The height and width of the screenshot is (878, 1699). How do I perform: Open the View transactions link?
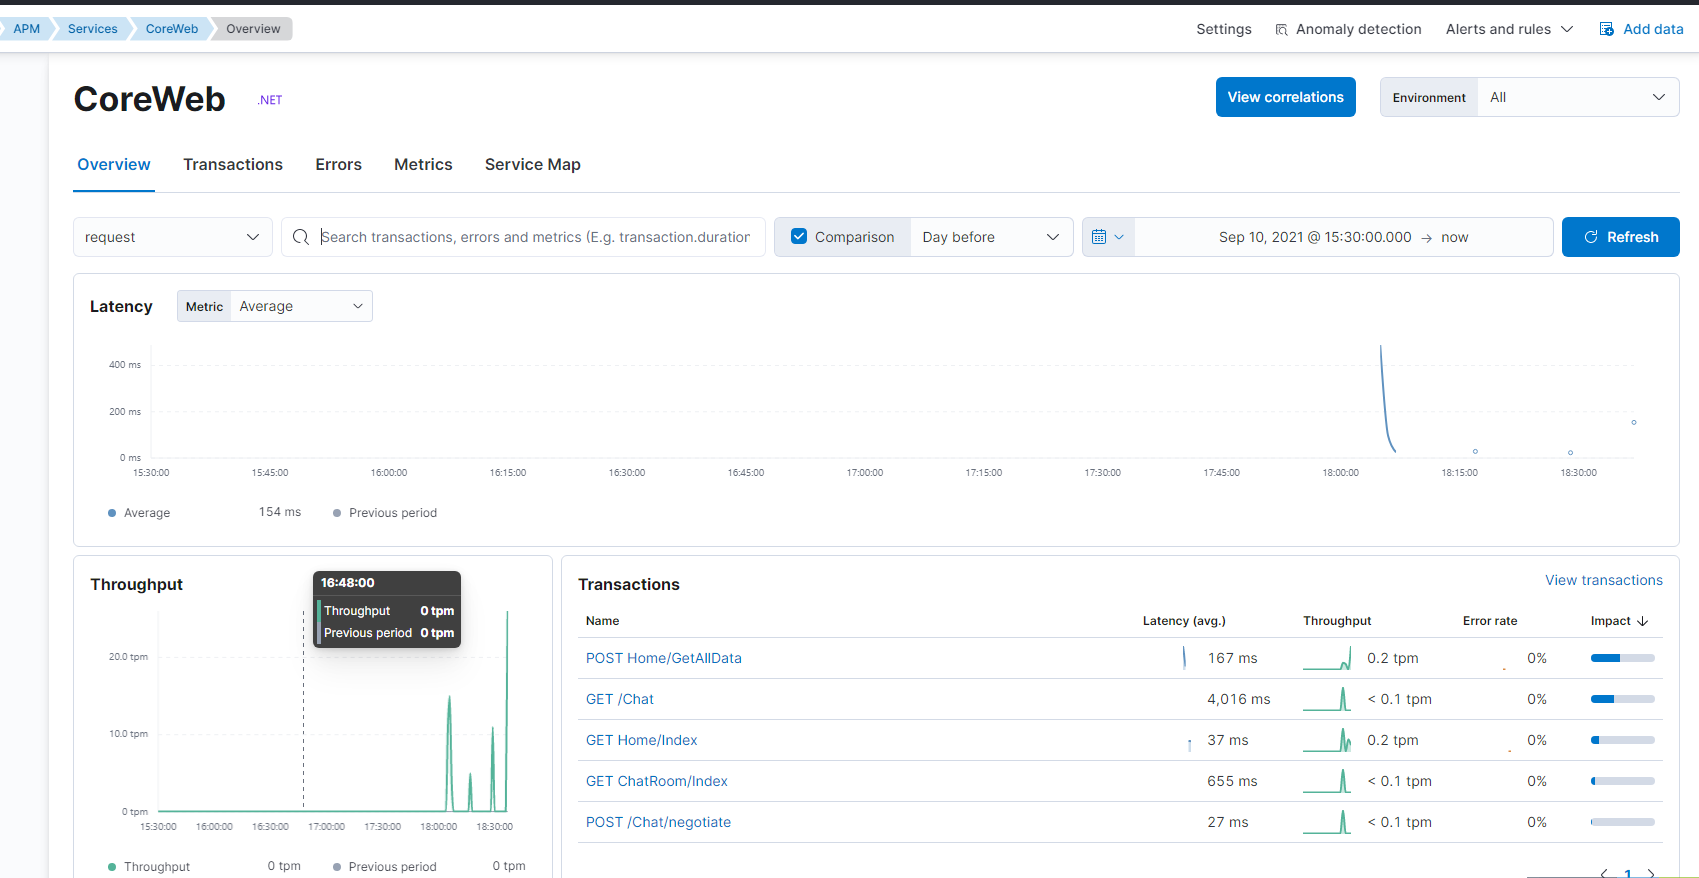(1604, 580)
